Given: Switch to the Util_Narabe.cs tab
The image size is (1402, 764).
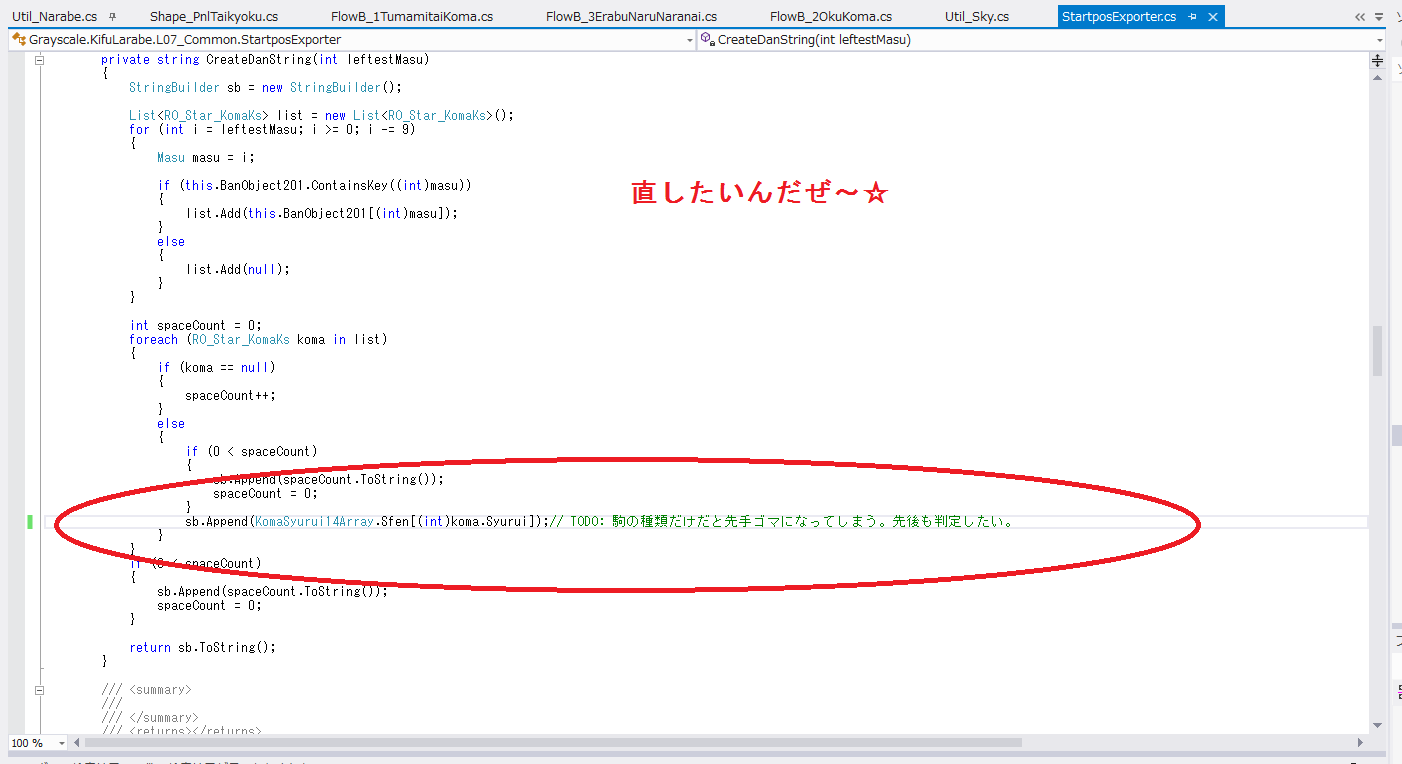Looking at the screenshot, I should coord(54,17).
